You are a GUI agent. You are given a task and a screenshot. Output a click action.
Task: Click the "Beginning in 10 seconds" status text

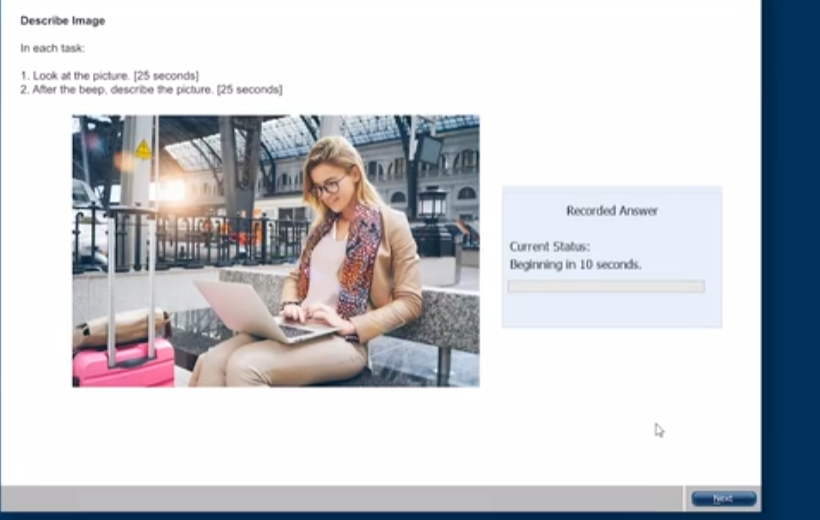click(575, 264)
